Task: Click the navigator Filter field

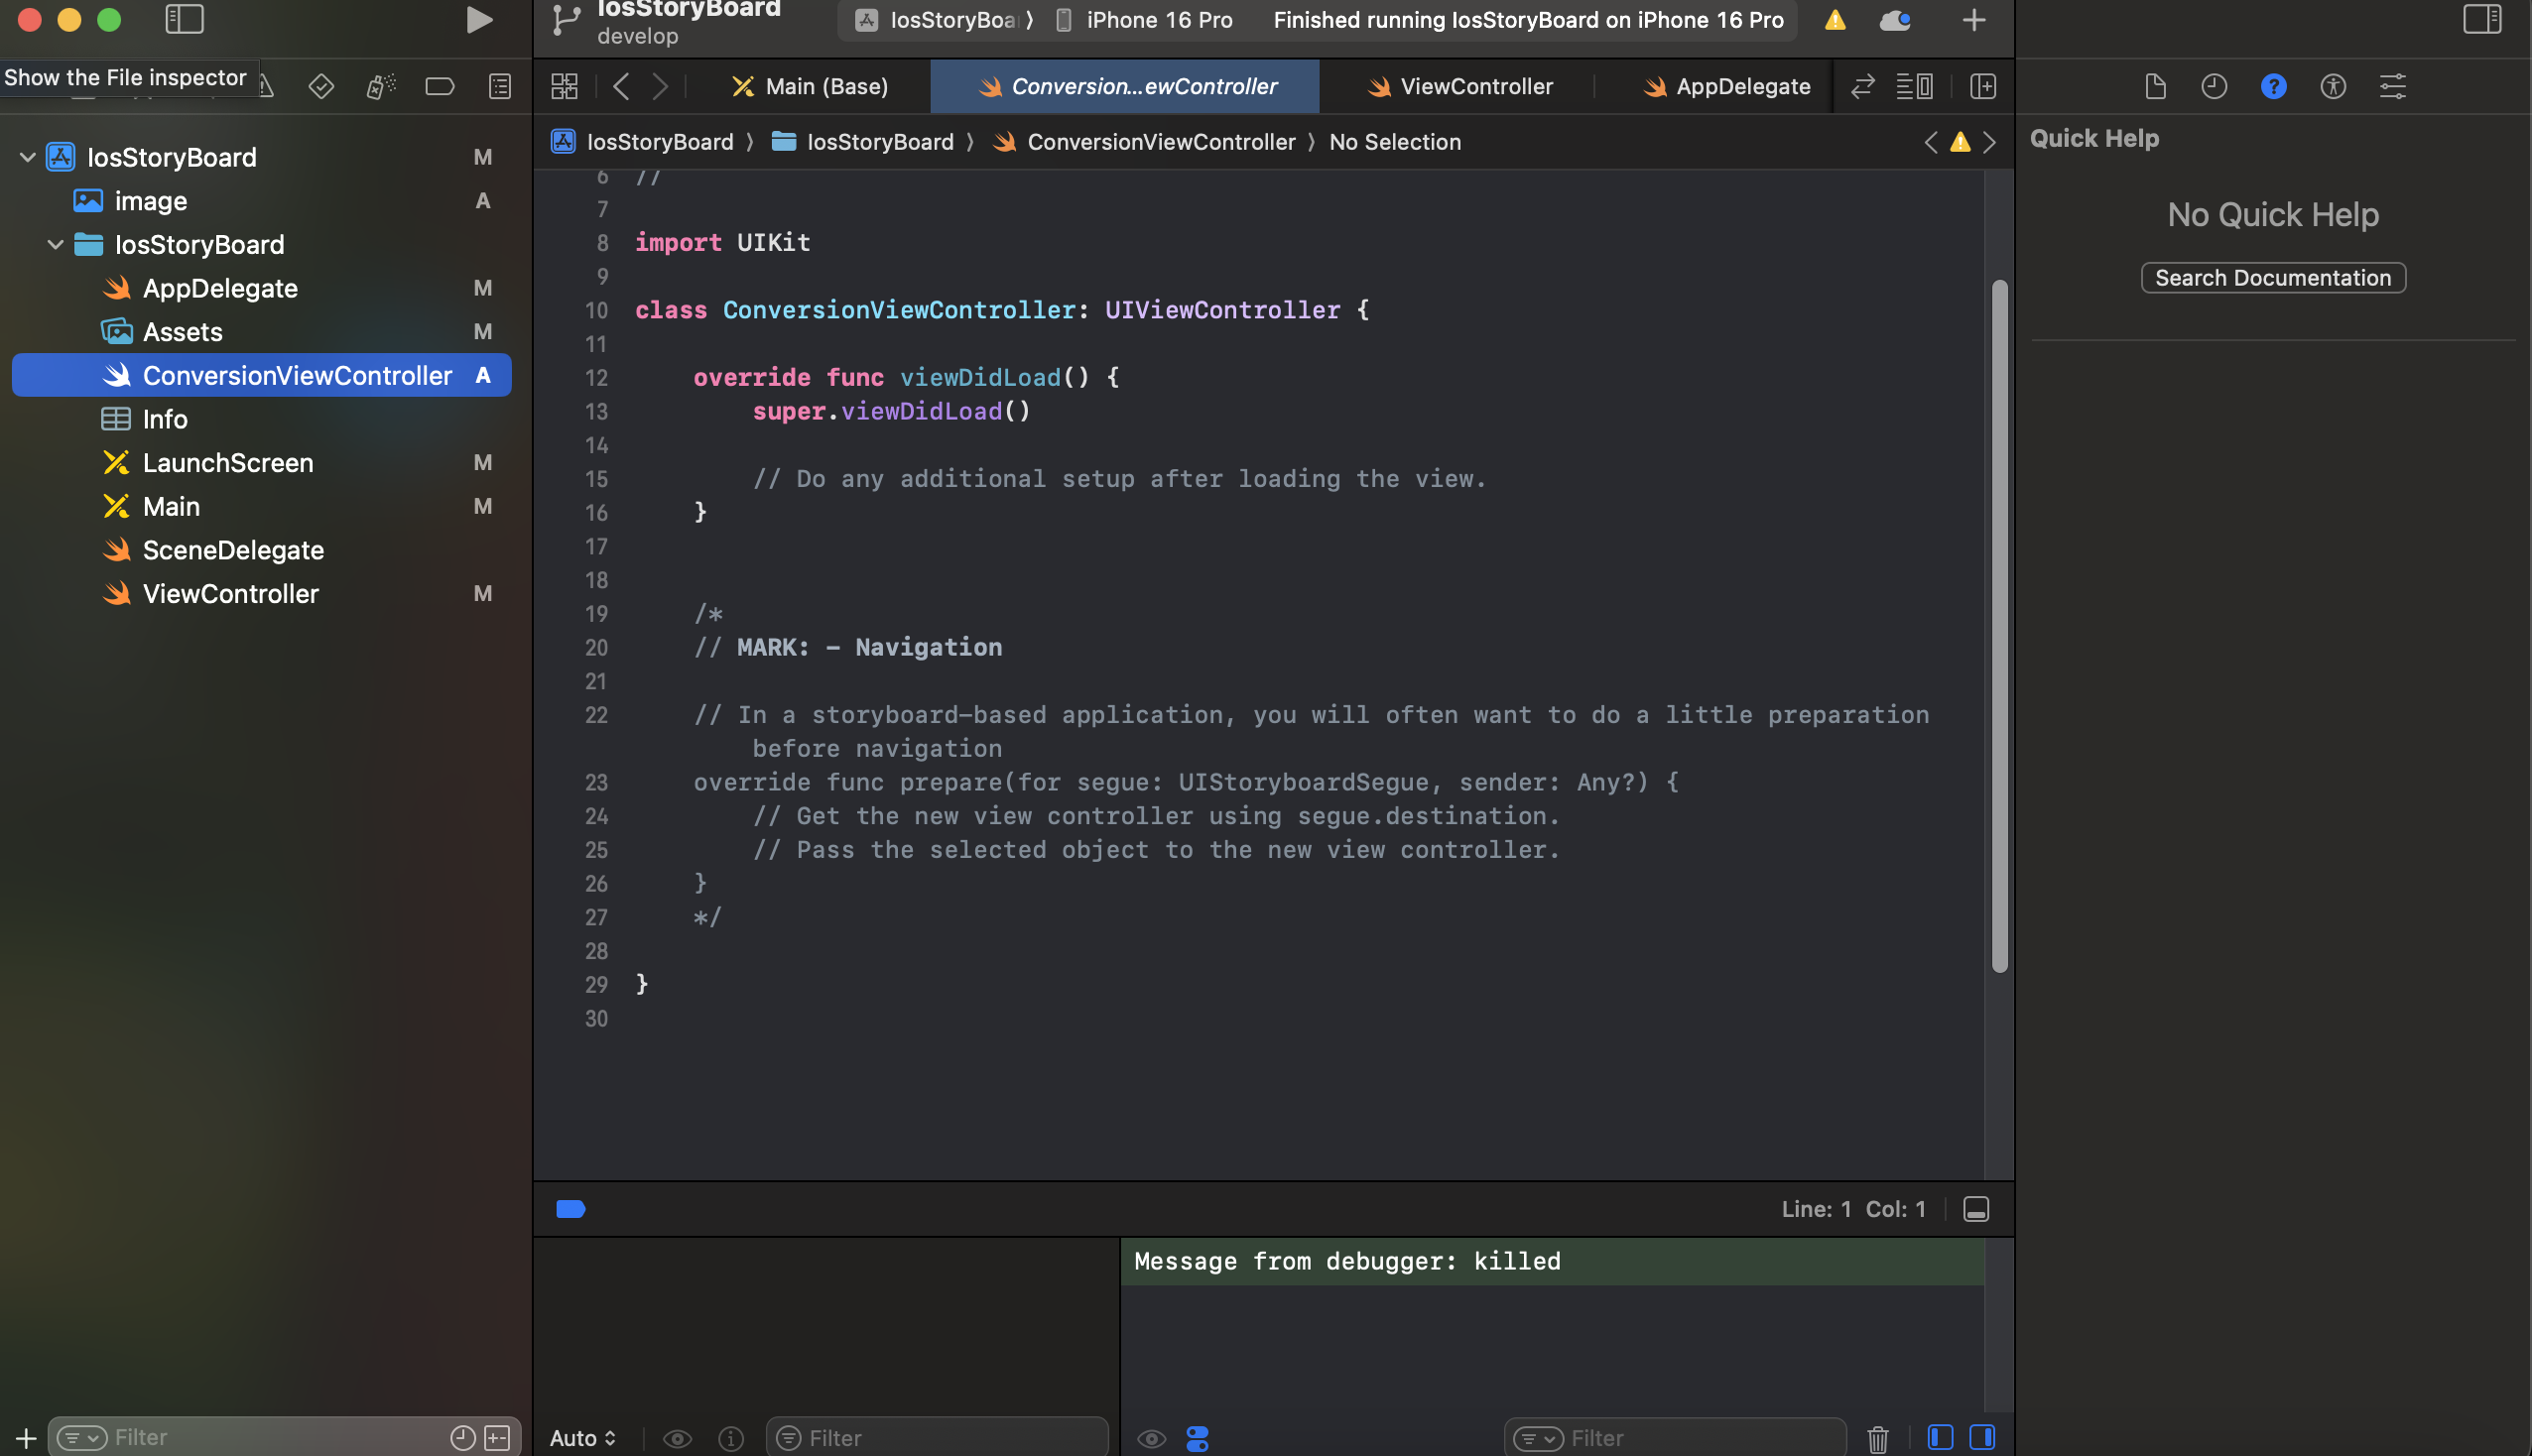Action: [285, 1438]
